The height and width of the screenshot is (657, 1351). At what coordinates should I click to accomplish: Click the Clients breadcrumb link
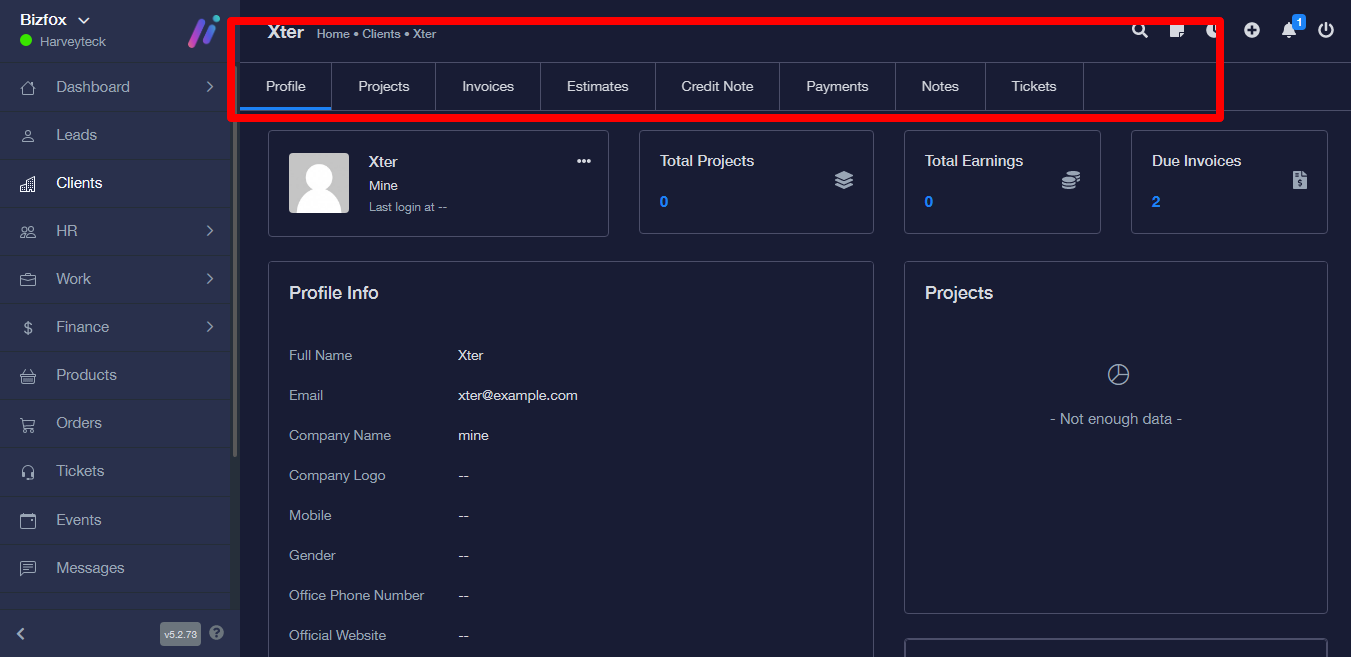[x=381, y=34]
